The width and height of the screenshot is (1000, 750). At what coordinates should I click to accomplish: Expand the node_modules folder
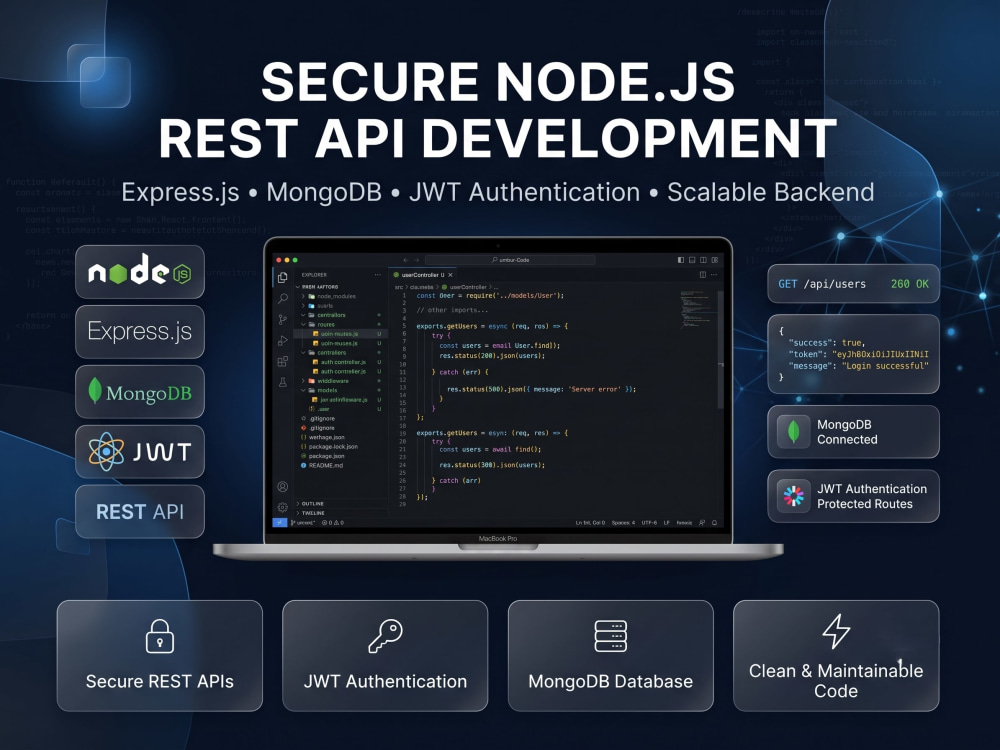pos(336,297)
